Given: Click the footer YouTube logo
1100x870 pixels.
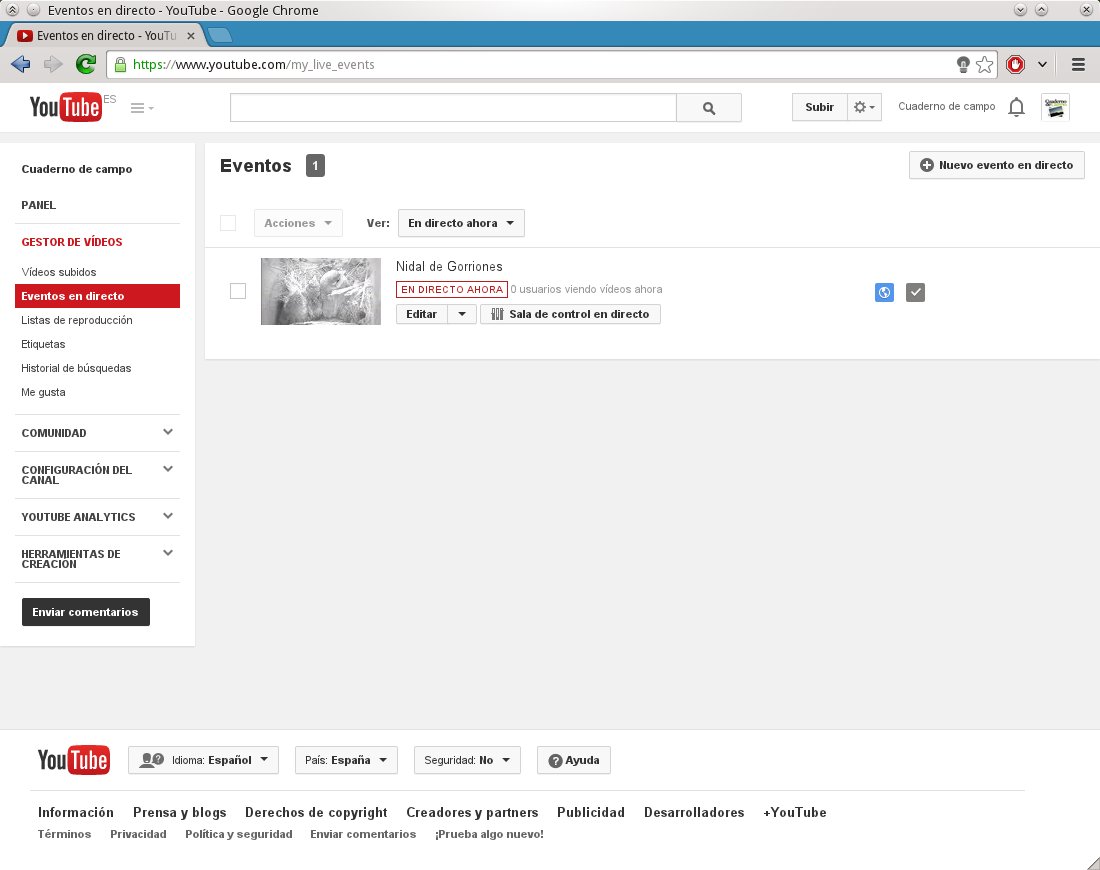Looking at the screenshot, I should [x=74, y=760].
